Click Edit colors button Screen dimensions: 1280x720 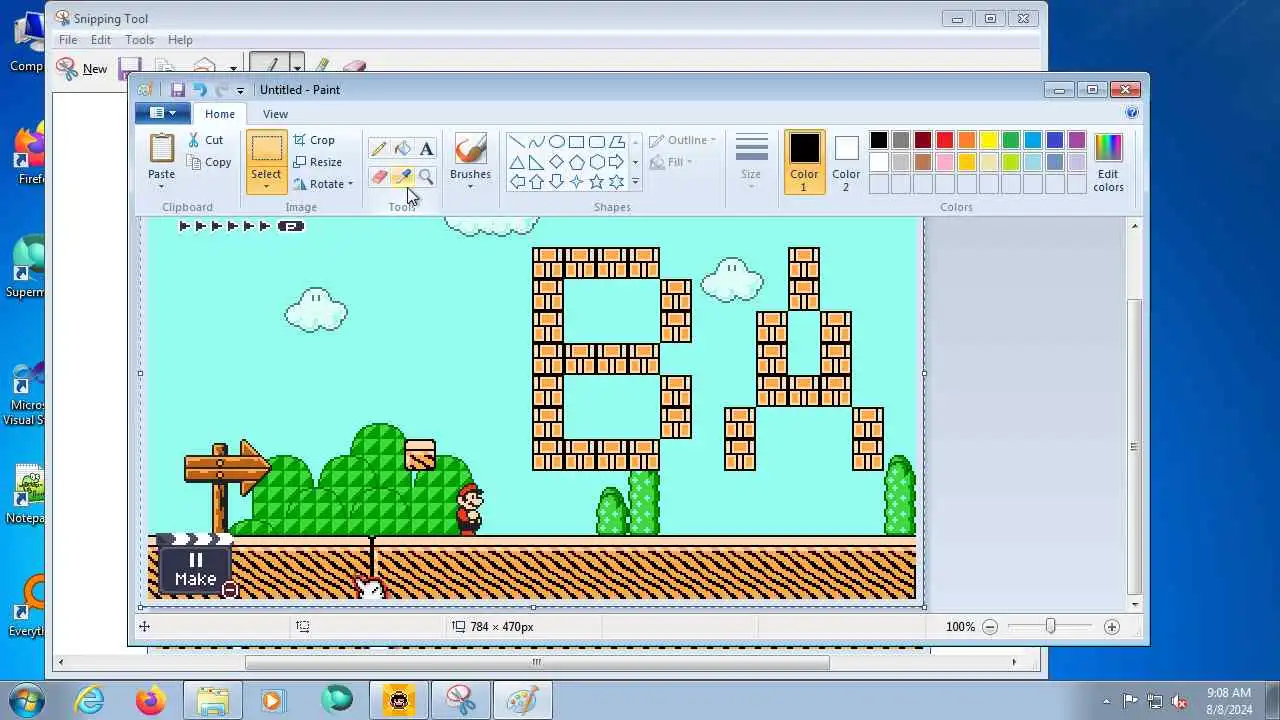tap(1108, 162)
